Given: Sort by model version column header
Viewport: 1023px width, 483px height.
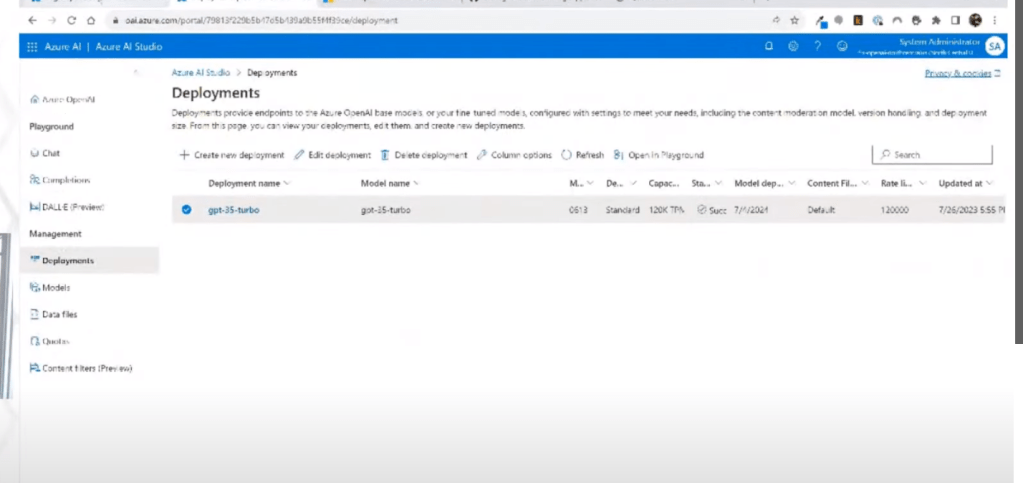Looking at the screenshot, I should coord(581,183).
